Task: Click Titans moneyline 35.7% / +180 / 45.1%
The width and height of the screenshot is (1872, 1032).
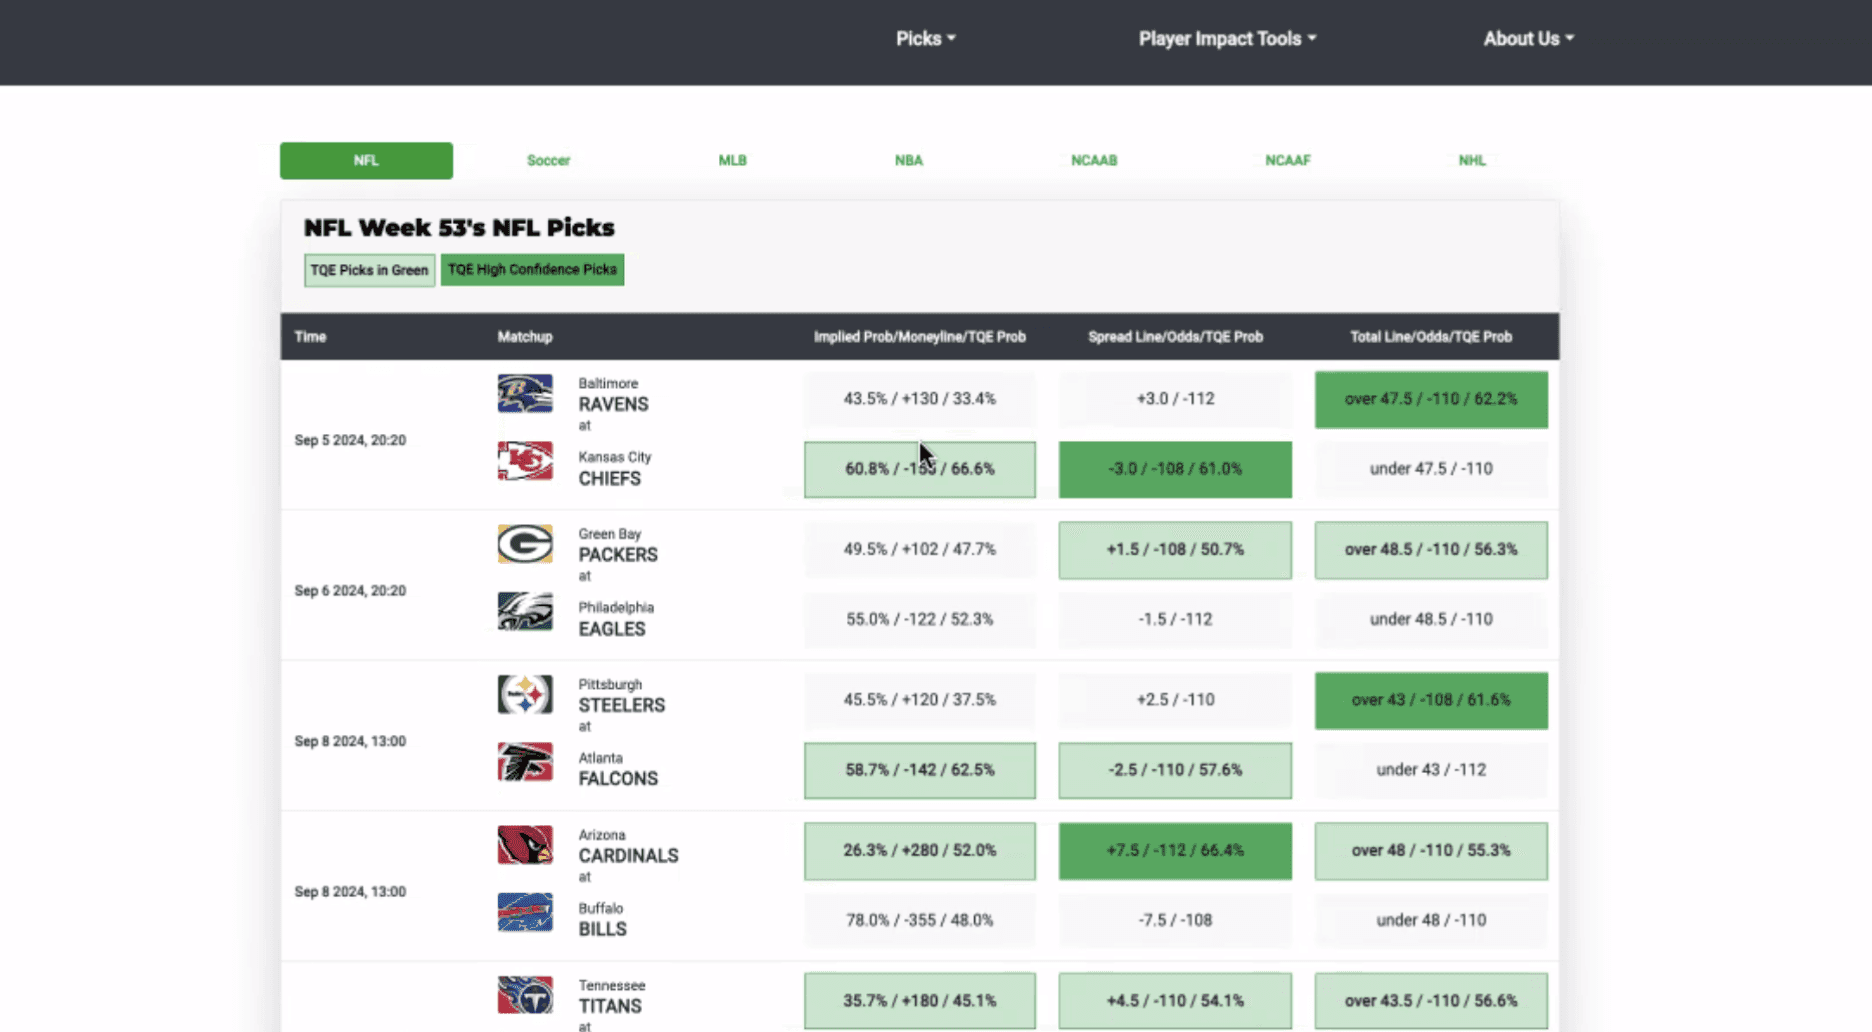Action: [x=919, y=1001]
